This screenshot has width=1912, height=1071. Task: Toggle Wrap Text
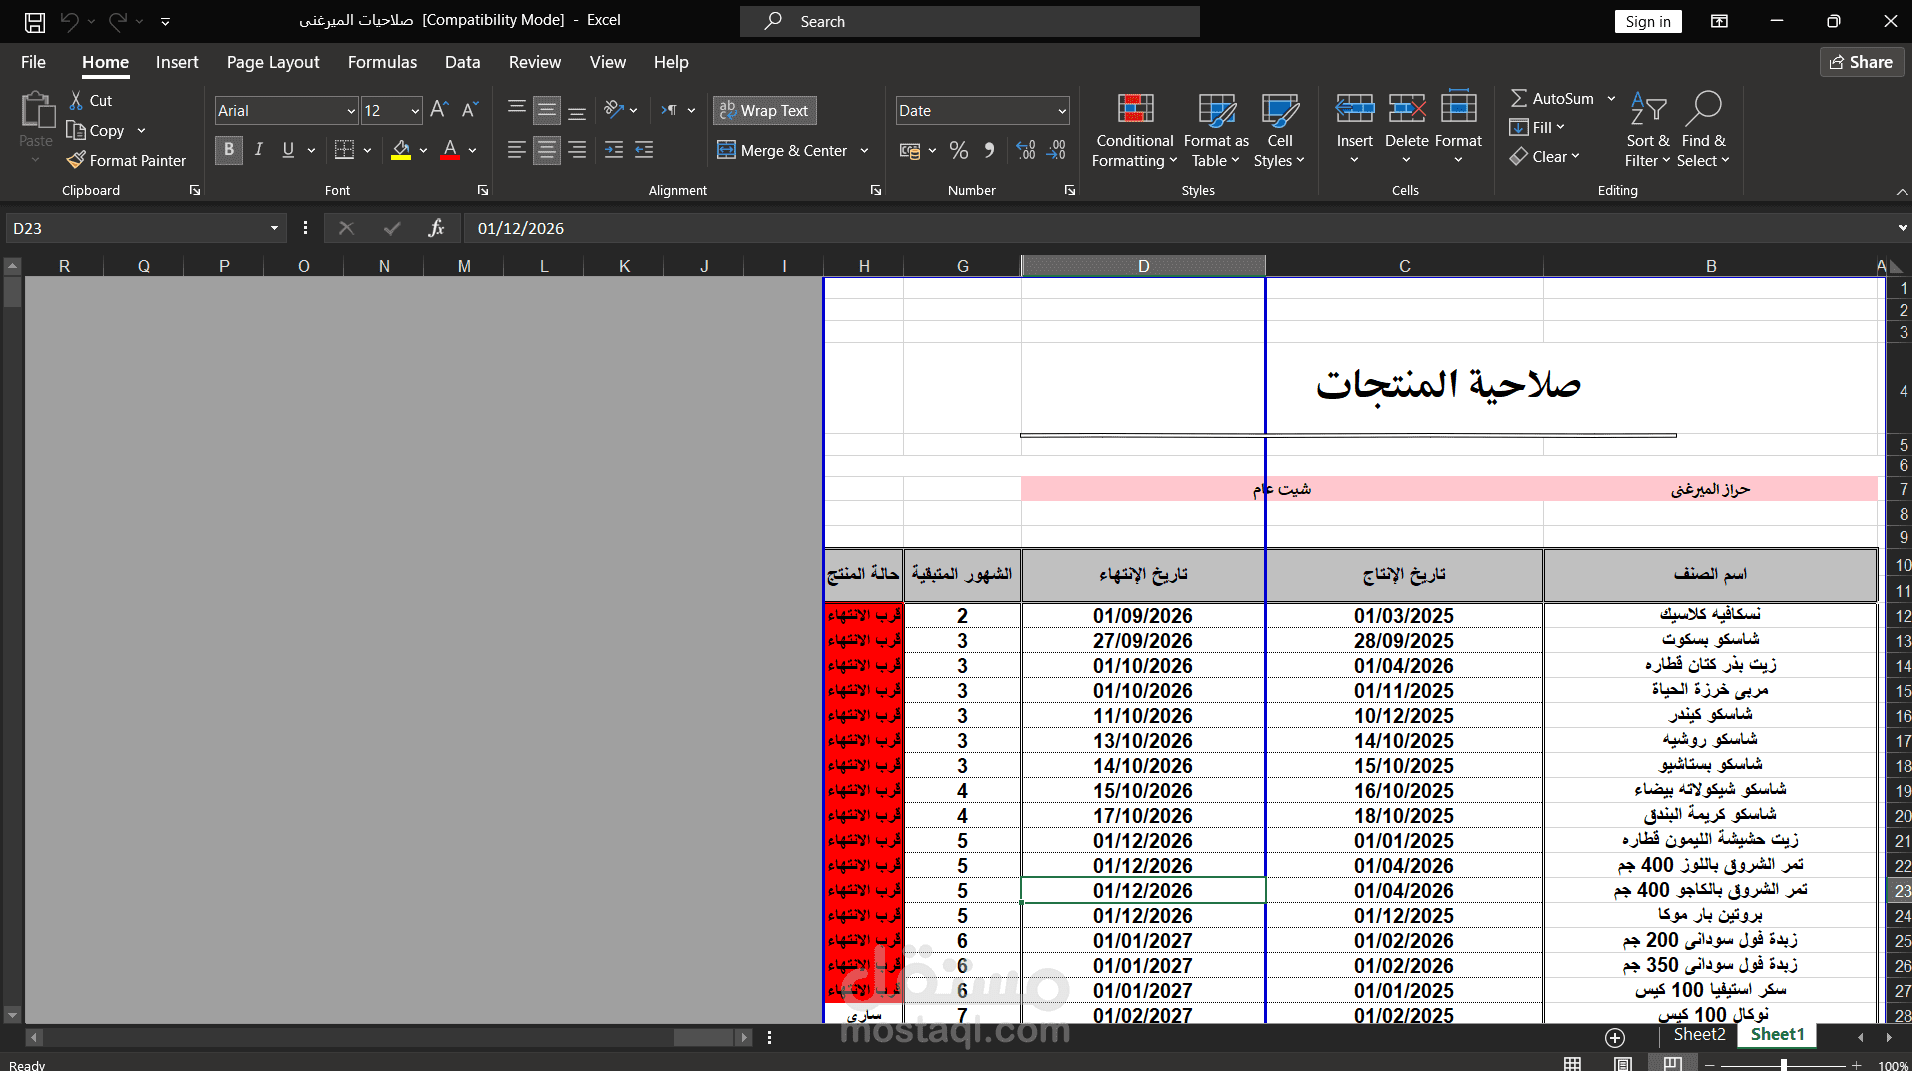coord(764,110)
